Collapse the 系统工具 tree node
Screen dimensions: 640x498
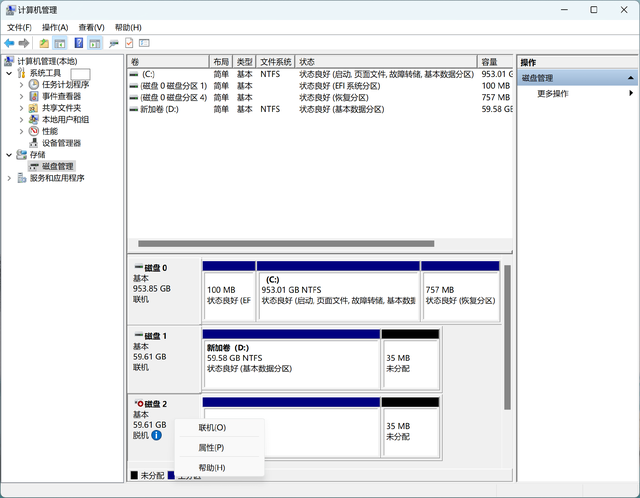coord(9,73)
